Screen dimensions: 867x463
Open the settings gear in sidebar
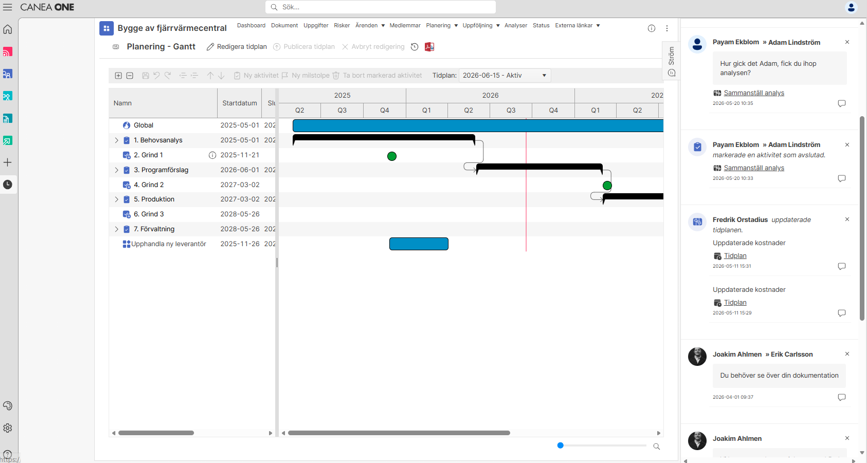(x=8, y=428)
